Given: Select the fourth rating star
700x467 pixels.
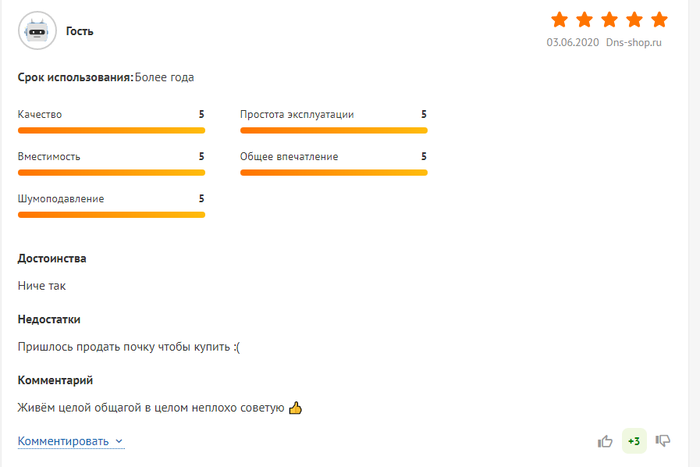Looking at the screenshot, I should click(634, 19).
